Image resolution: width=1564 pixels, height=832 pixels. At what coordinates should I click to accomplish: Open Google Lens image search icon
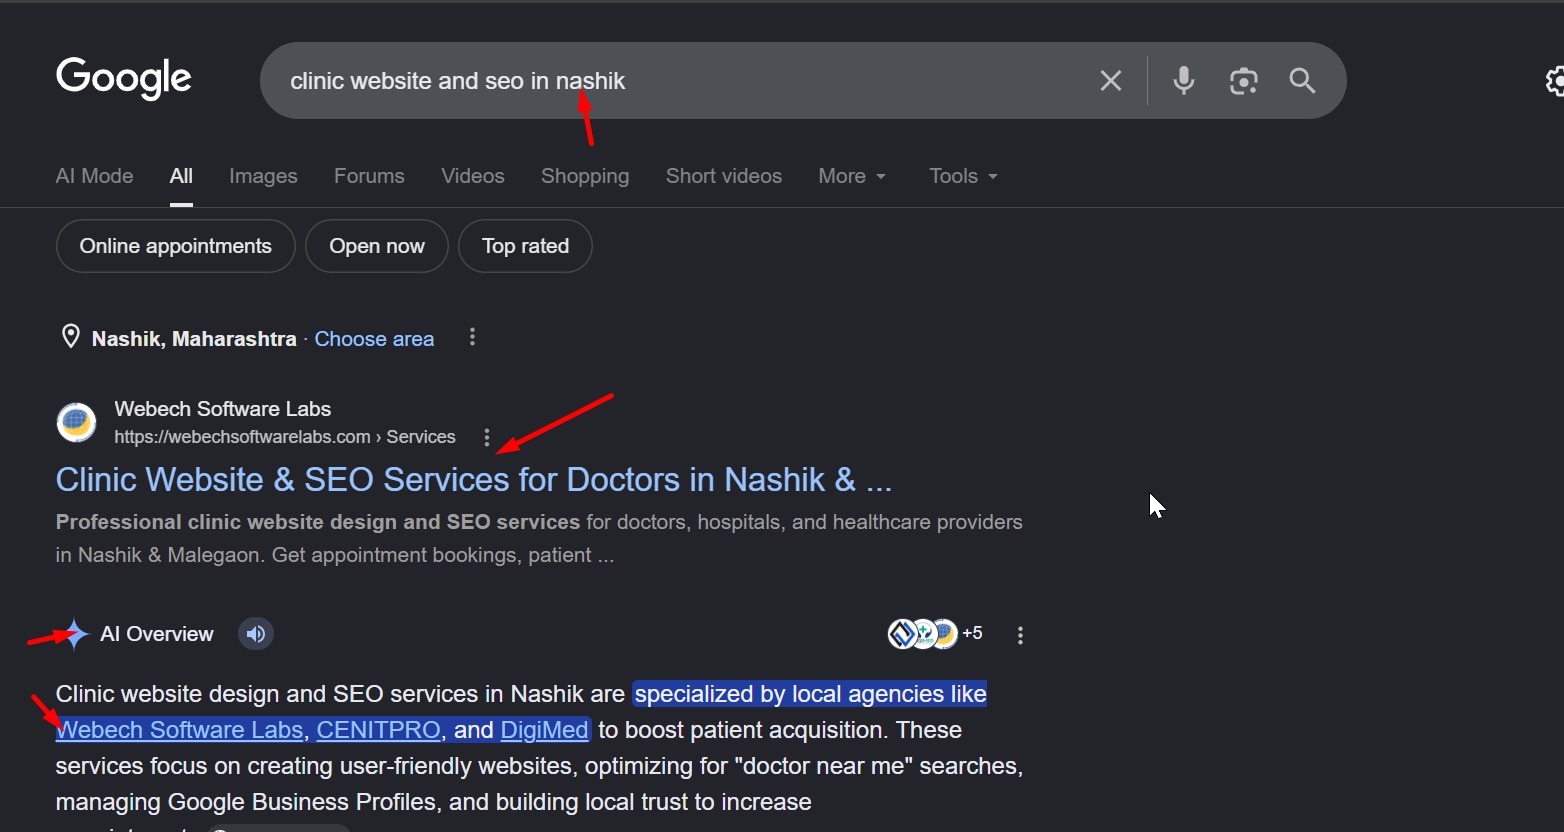(x=1243, y=81)
